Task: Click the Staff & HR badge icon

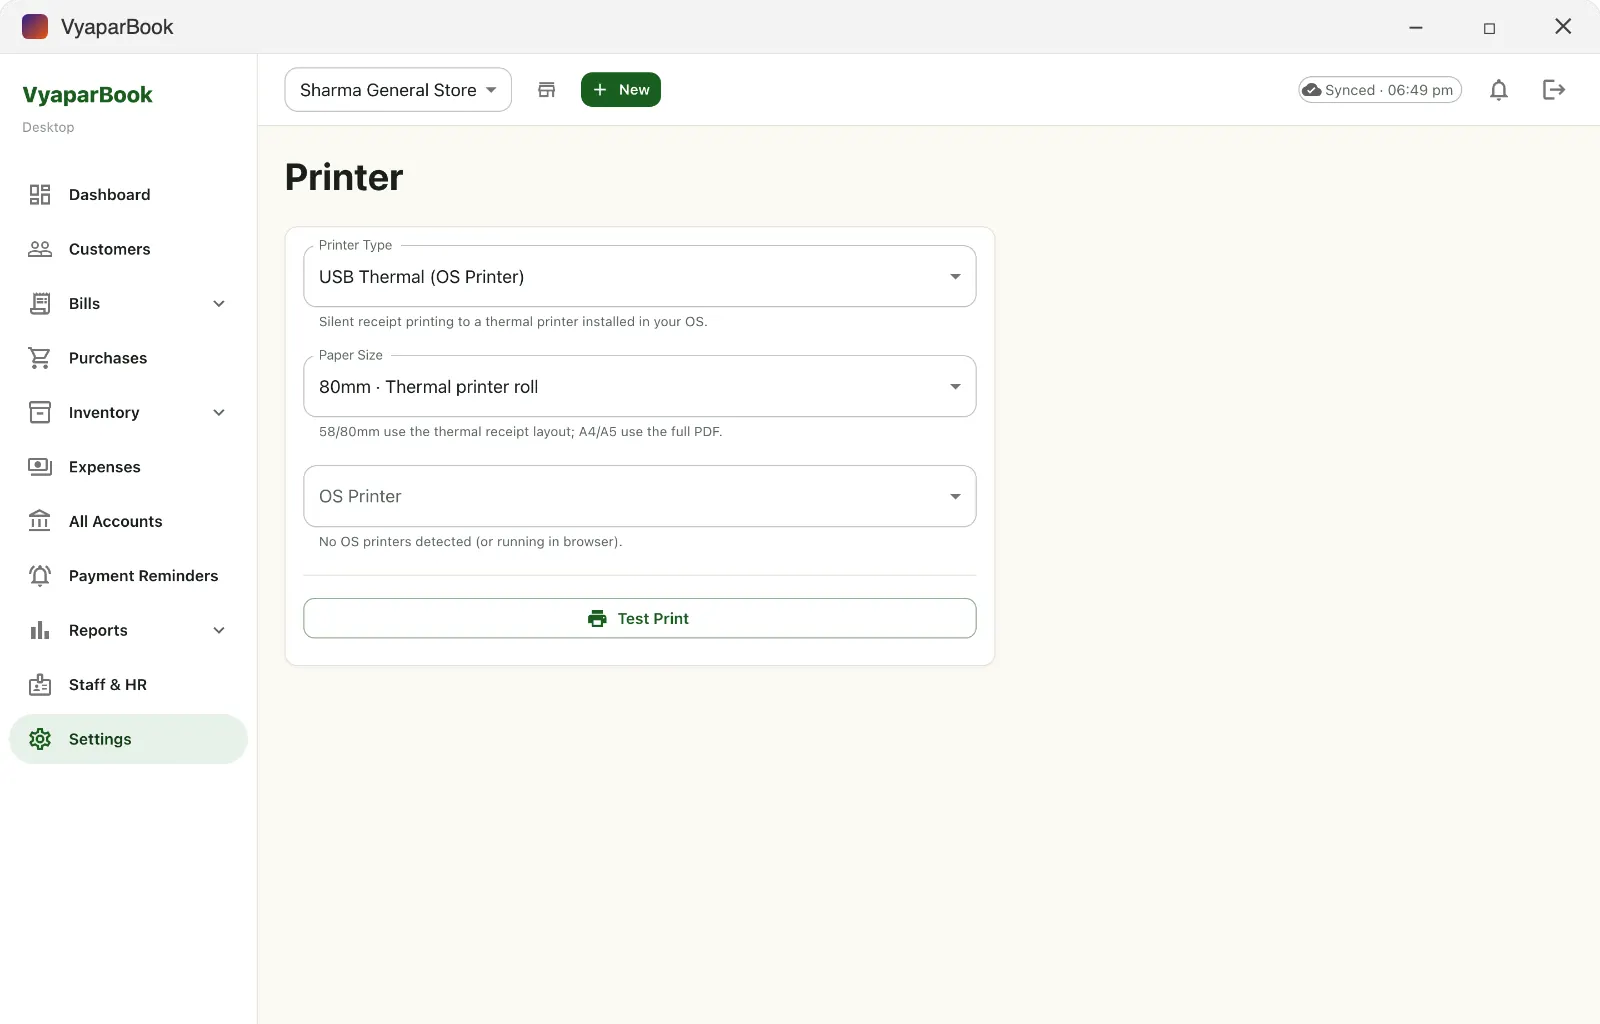Action: coord(40,685)
